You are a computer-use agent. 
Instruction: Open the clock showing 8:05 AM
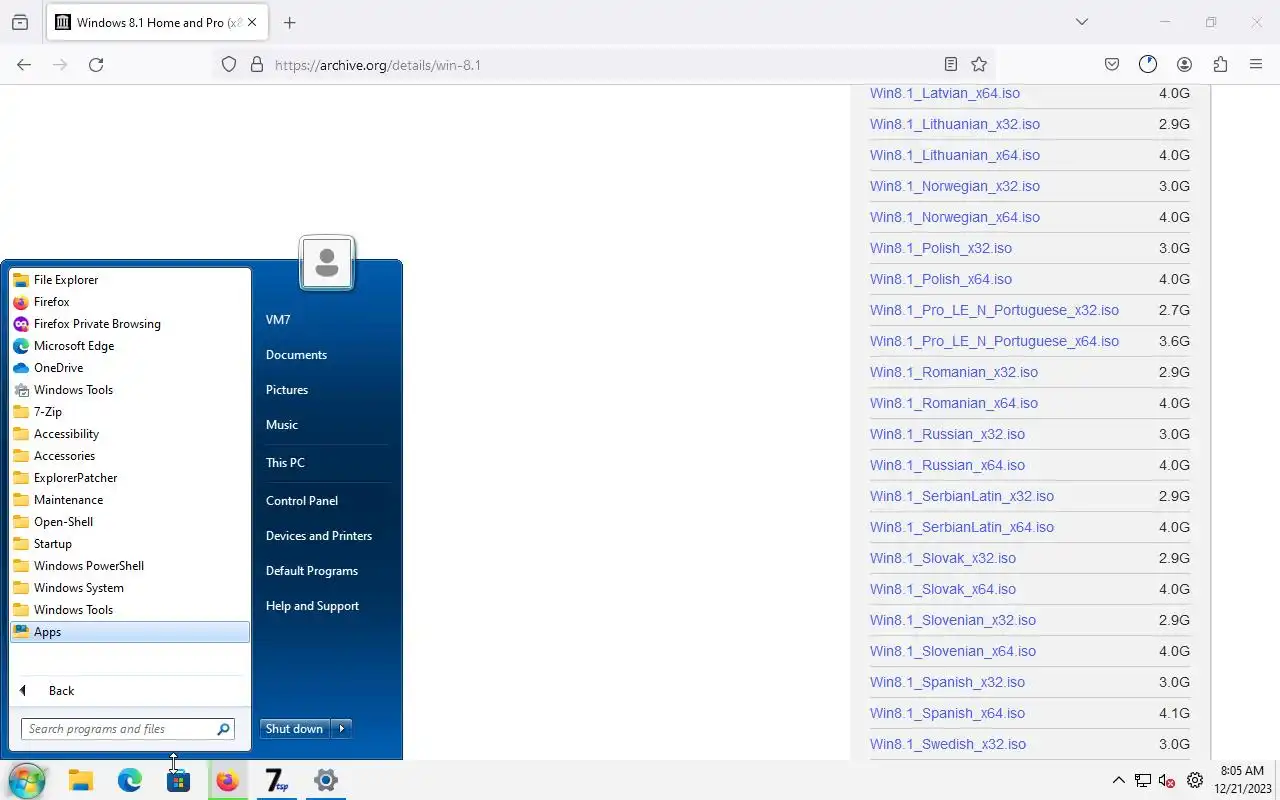tap(1243, 780)
